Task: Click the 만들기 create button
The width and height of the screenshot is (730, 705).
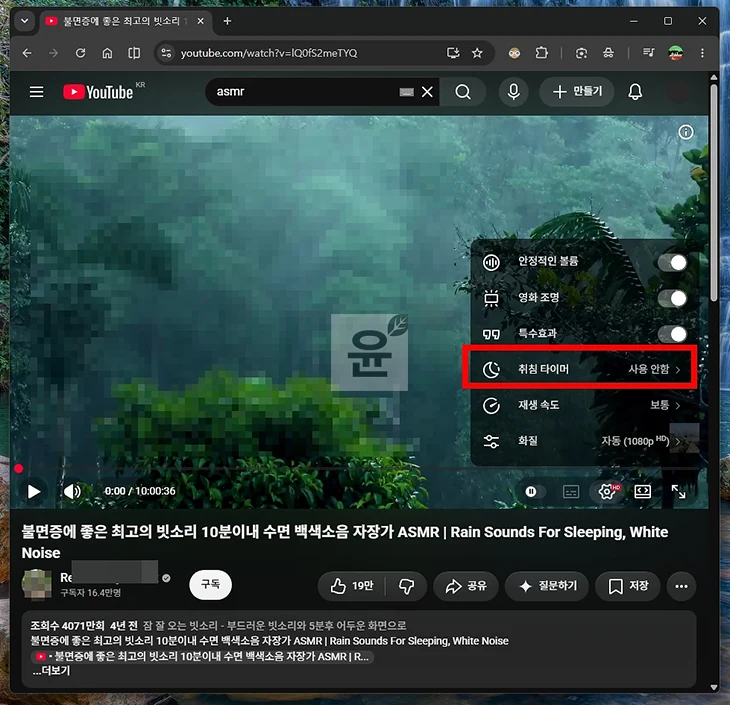Action: [x=577, y=92]
